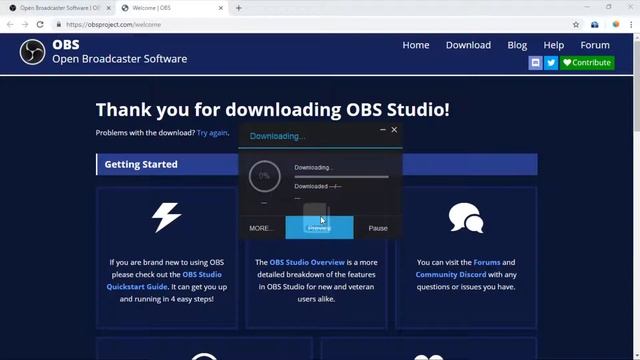Click the blue button in download dialog
Viewport: 640px width, 360px height.
[x=319, y=227]
